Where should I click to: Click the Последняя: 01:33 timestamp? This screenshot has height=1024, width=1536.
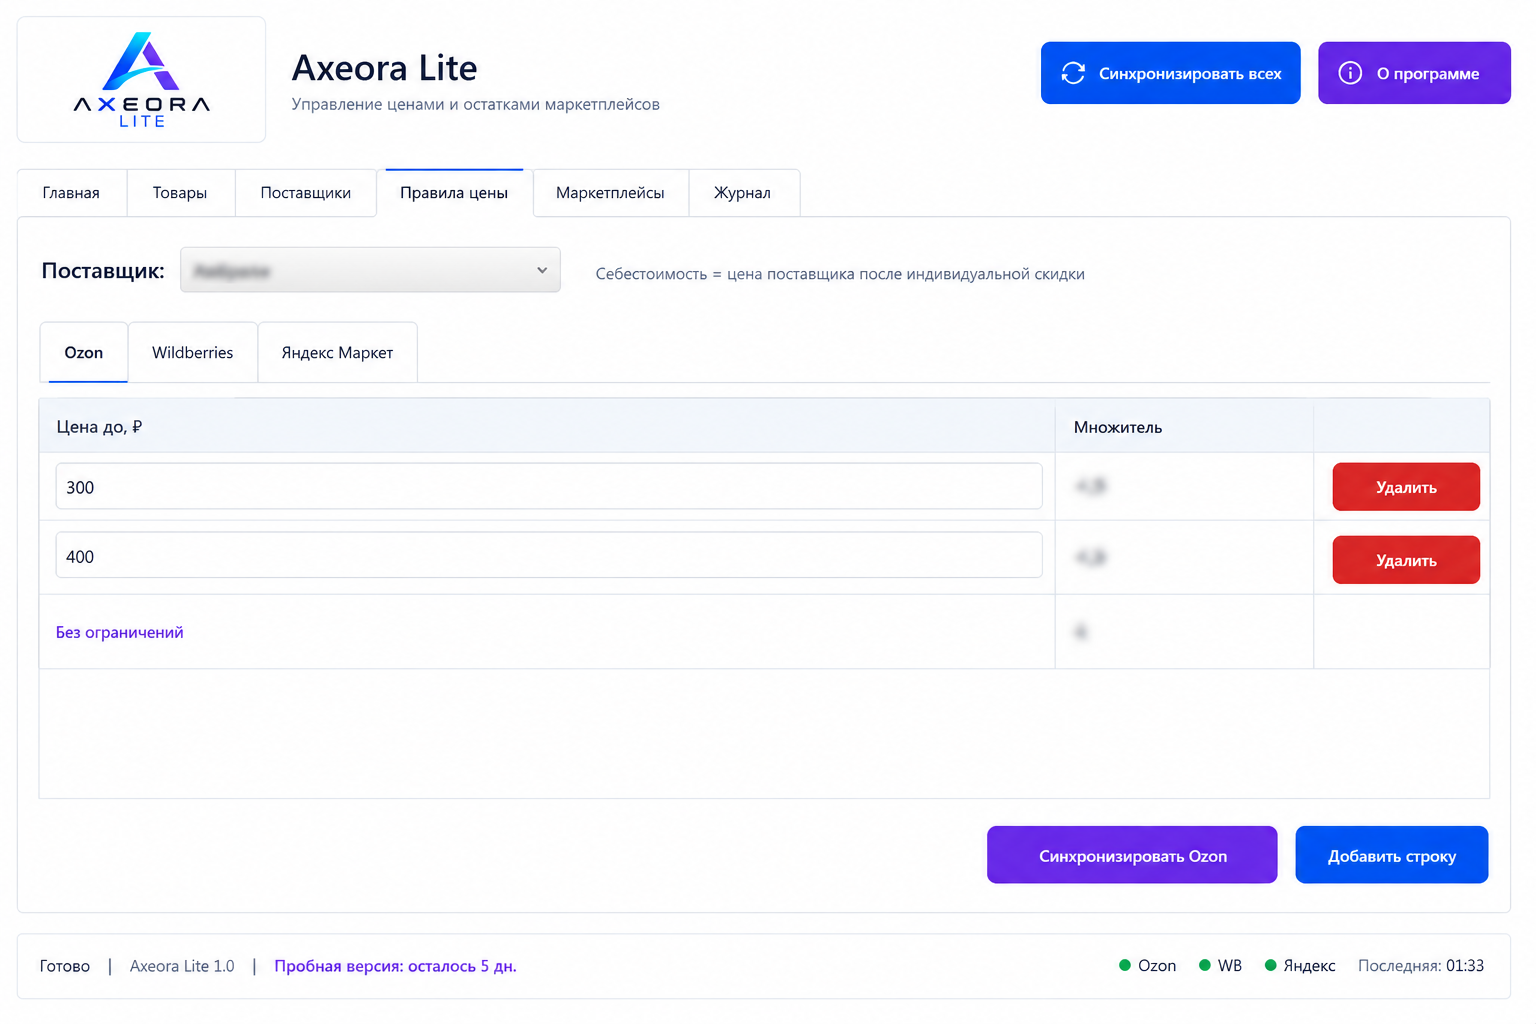(x=1421, y=966)
